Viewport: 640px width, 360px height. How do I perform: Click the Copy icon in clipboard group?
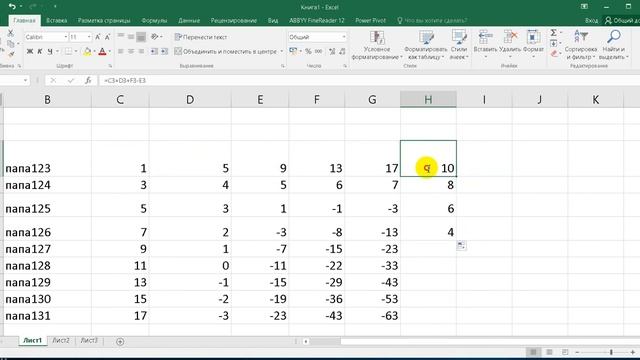[x=11, y=43]
